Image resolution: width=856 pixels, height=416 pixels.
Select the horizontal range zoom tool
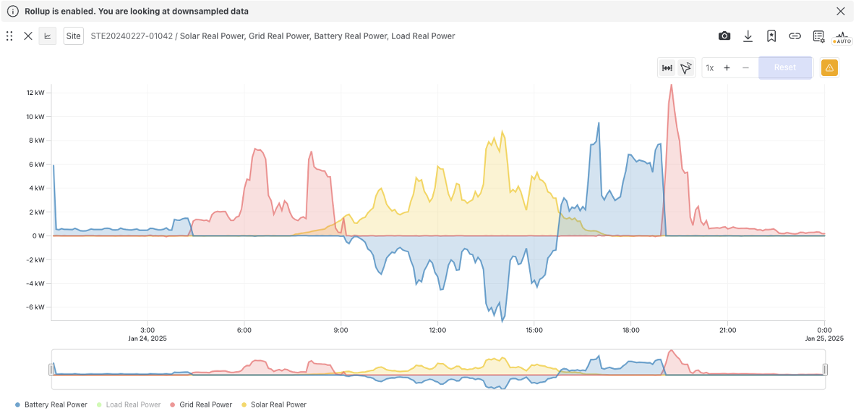pos(667,68)
